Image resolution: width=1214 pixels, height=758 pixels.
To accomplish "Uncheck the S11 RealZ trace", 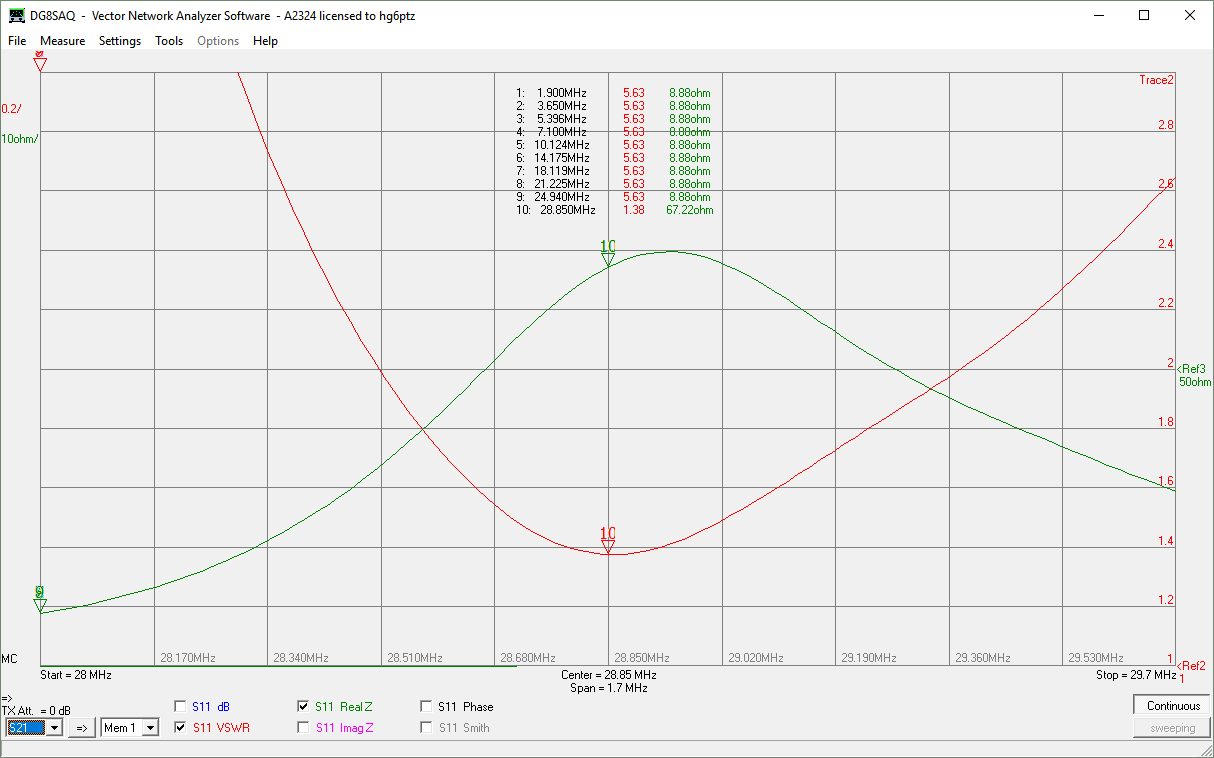I will [303, 706].
